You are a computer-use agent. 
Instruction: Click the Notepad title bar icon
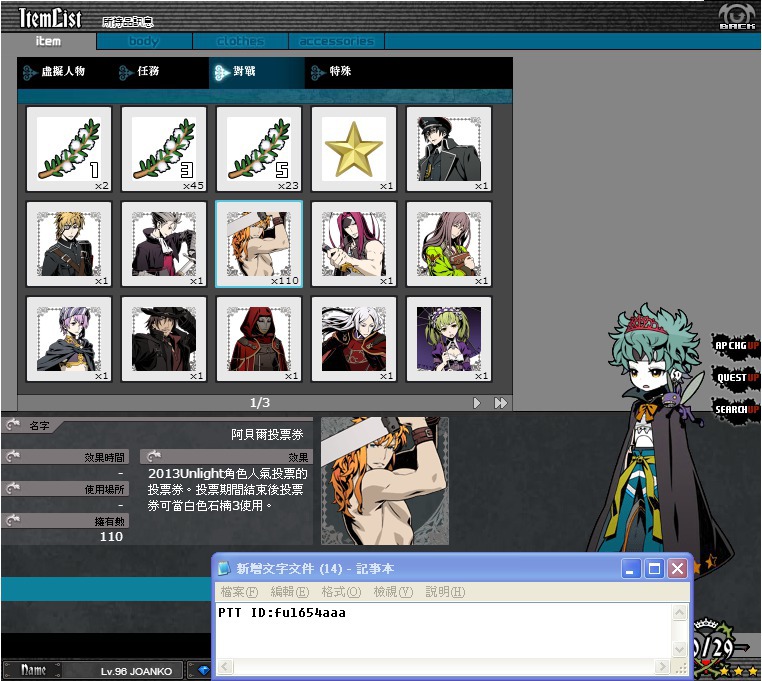[x=224, y=568]
